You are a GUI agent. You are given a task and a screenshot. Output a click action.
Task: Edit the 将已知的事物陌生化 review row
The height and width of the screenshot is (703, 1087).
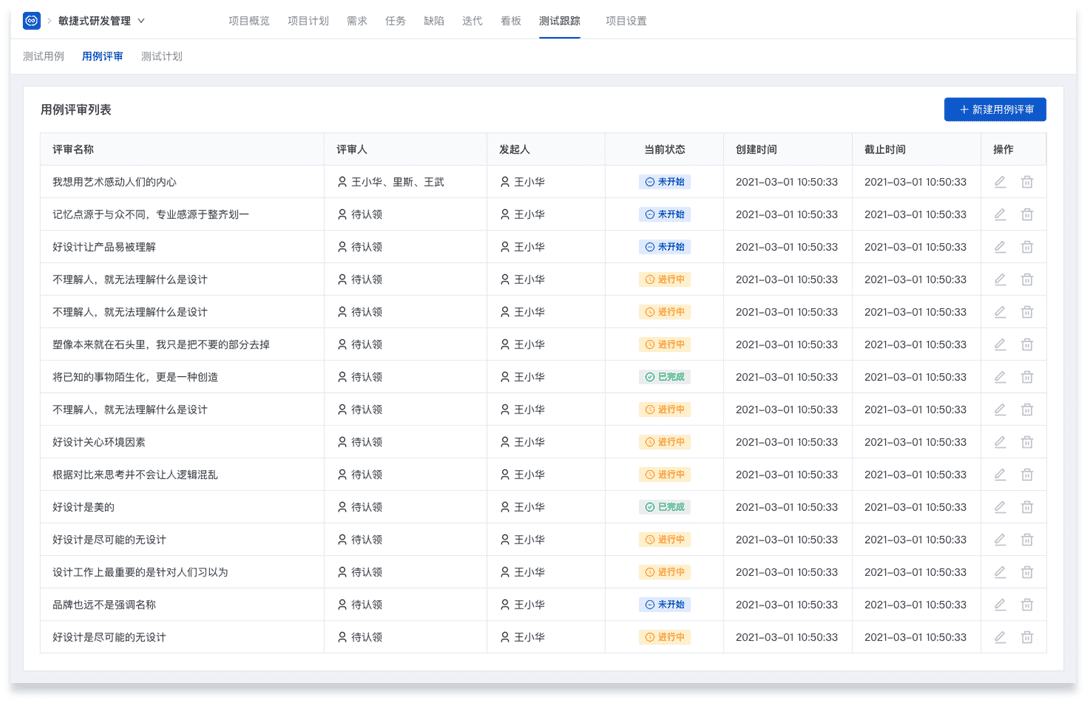coord(1000,377)
